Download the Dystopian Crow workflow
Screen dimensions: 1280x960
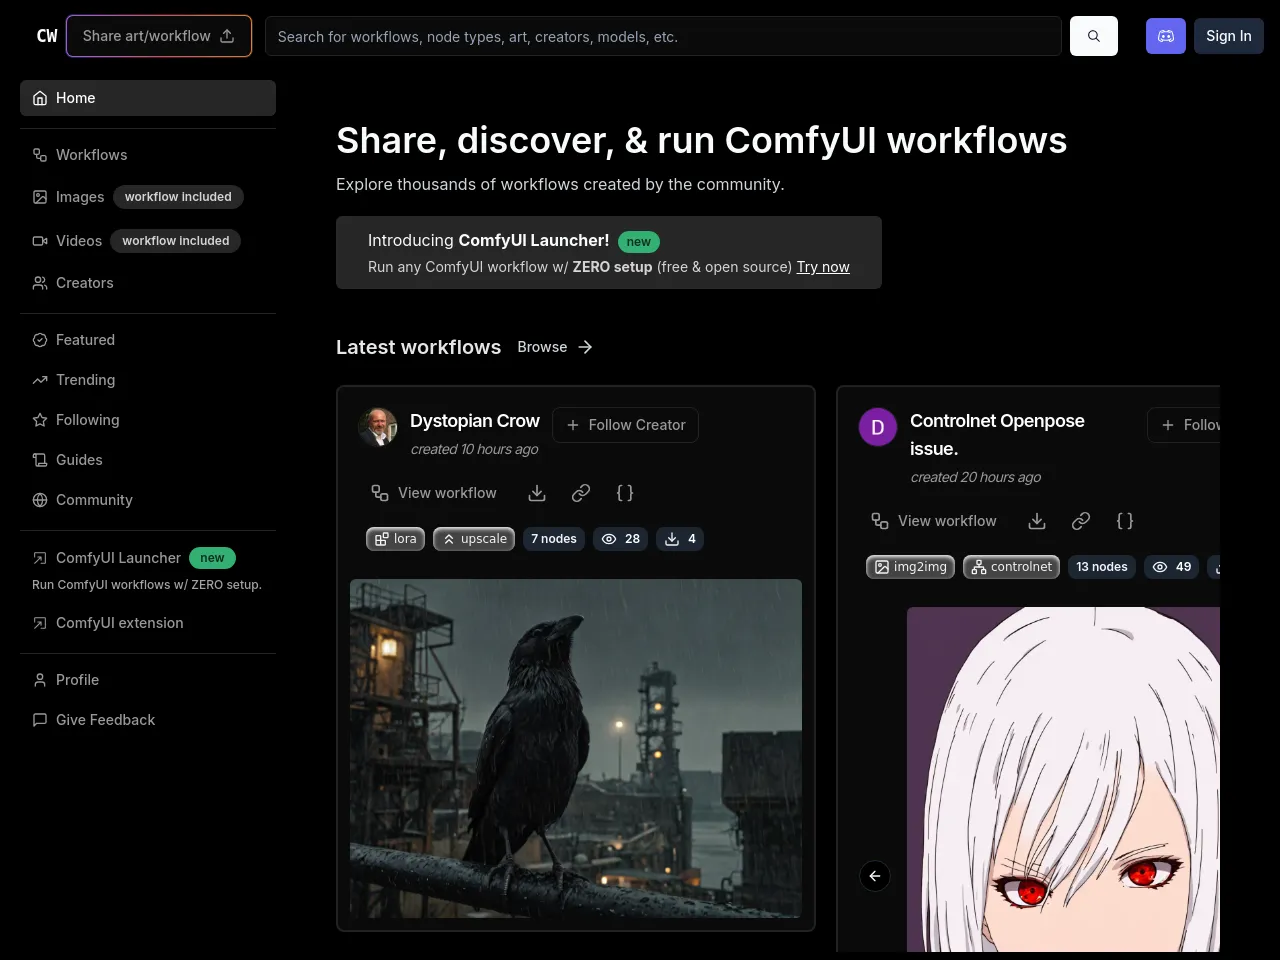tap(537, 493)
